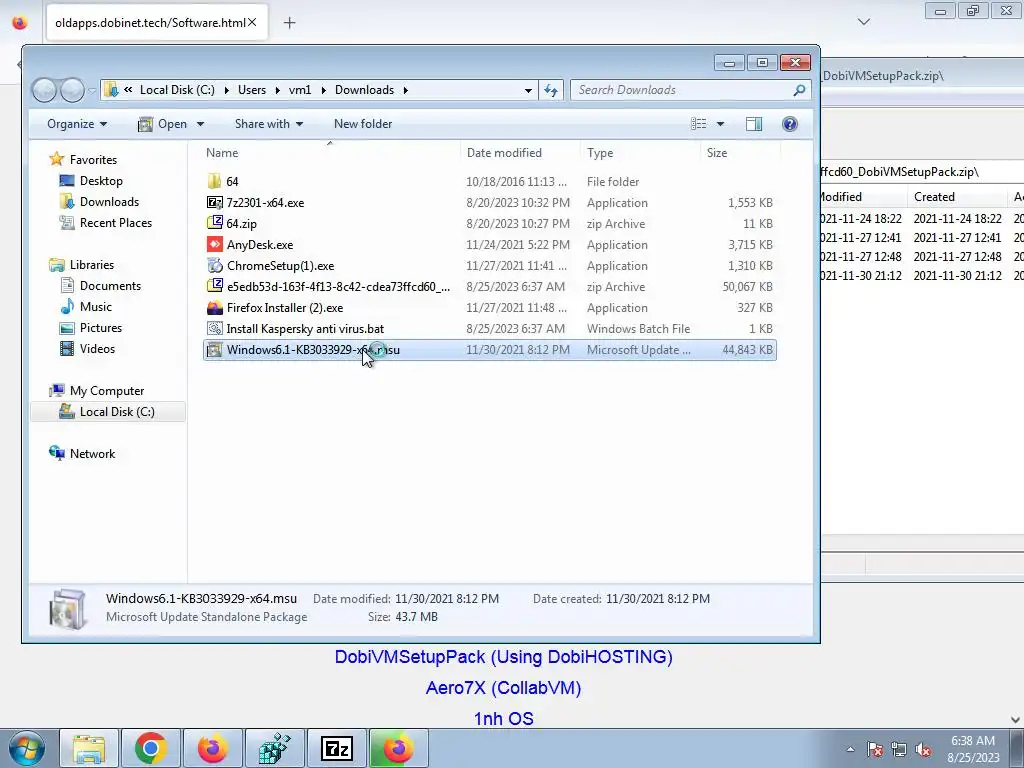Switch to the active Firefox taskbar window

pyautogui.click(x=398, y=748)
